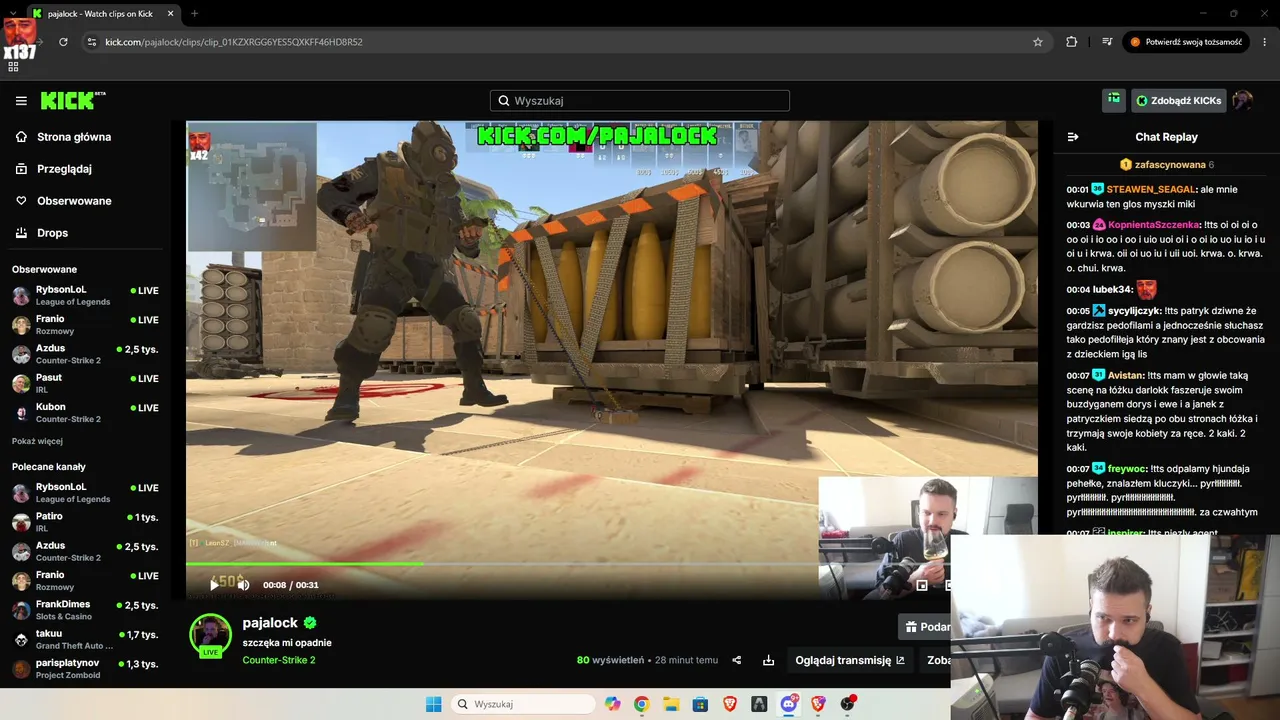The image size is (1280, 720).
Task: Mute the clip volume
Action: click(x=243, y=585)
